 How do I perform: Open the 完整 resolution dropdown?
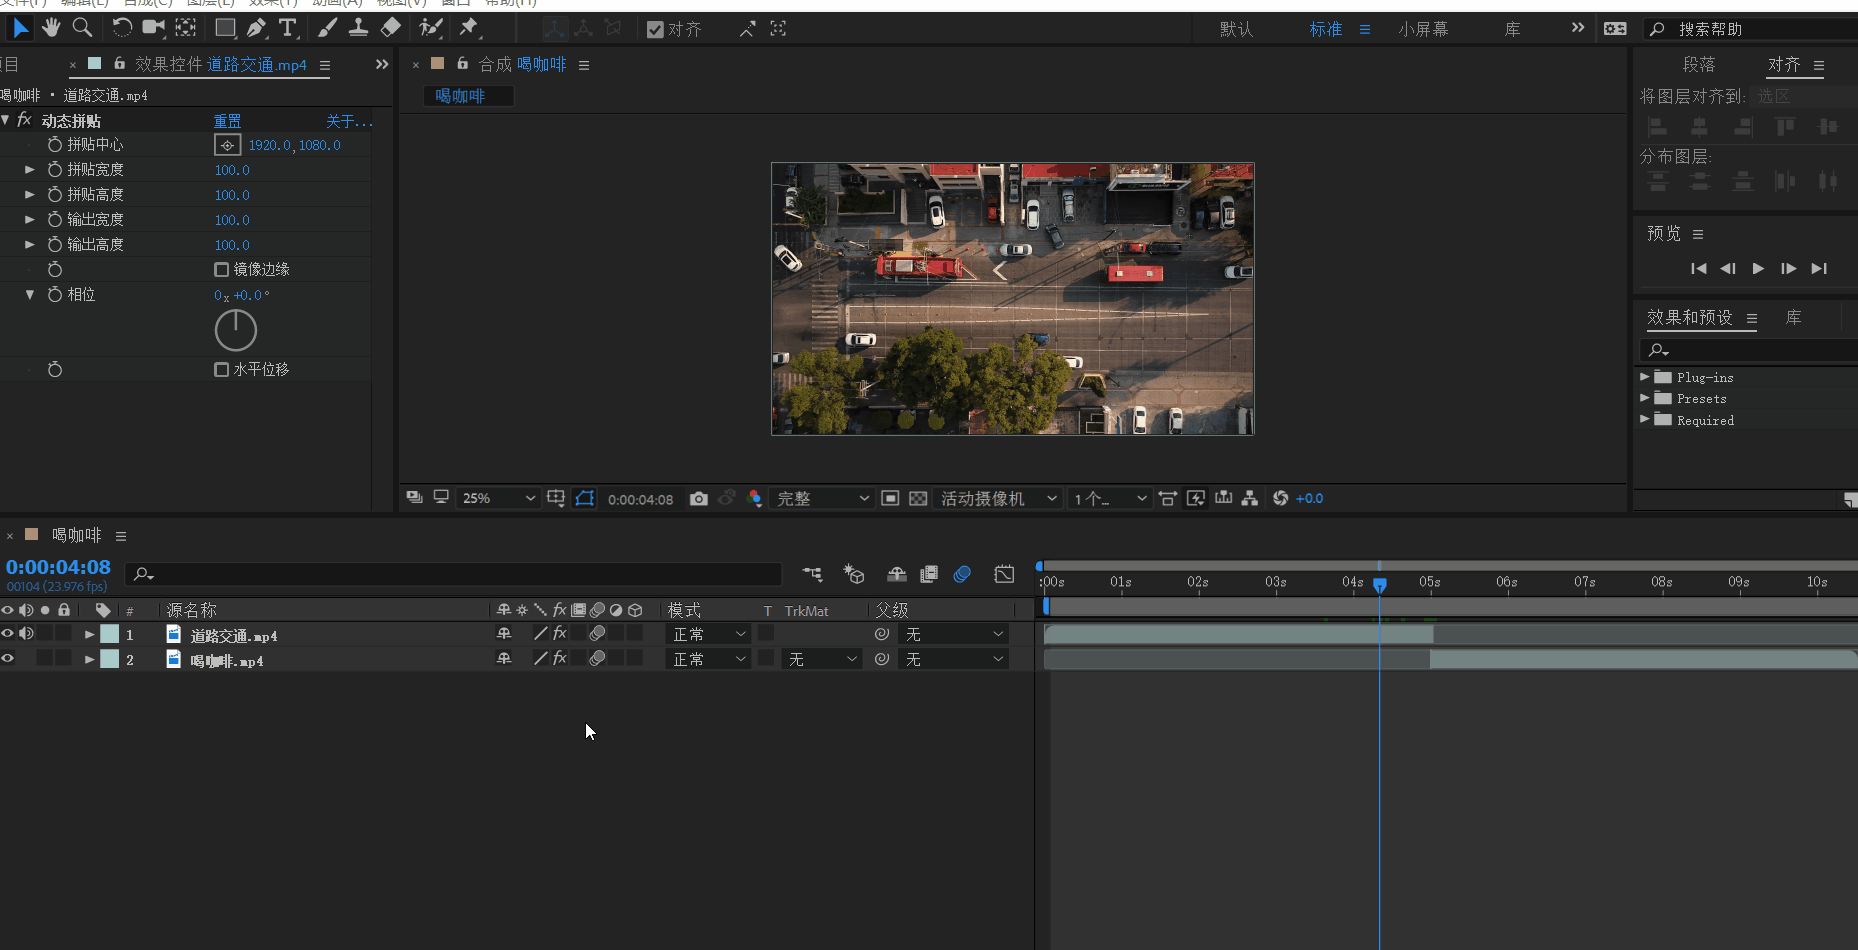[x=822, y=498]
